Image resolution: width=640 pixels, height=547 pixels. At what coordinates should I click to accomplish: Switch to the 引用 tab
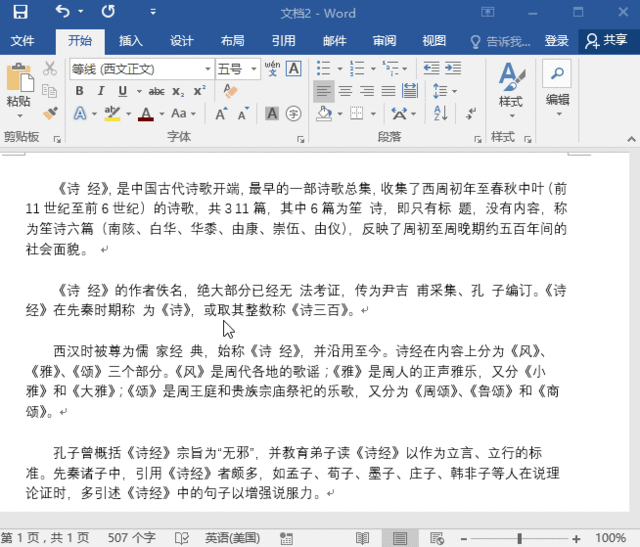pos(283,40)
